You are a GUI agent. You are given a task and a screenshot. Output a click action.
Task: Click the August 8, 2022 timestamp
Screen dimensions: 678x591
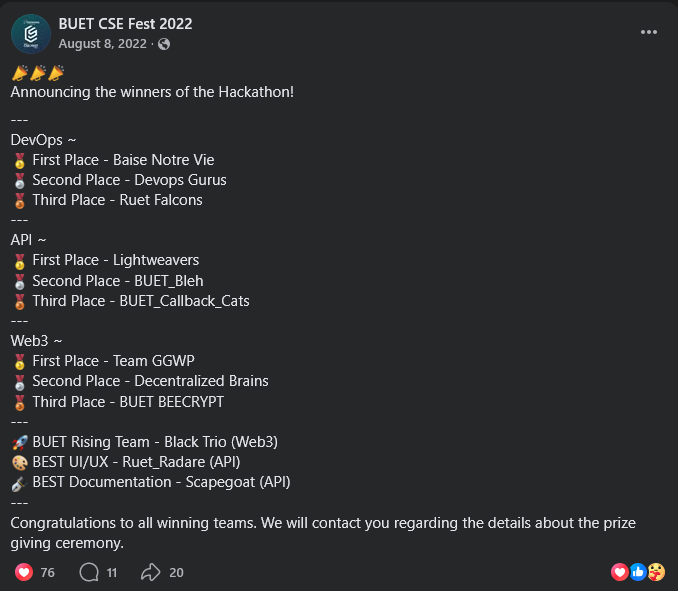[102, 44]
